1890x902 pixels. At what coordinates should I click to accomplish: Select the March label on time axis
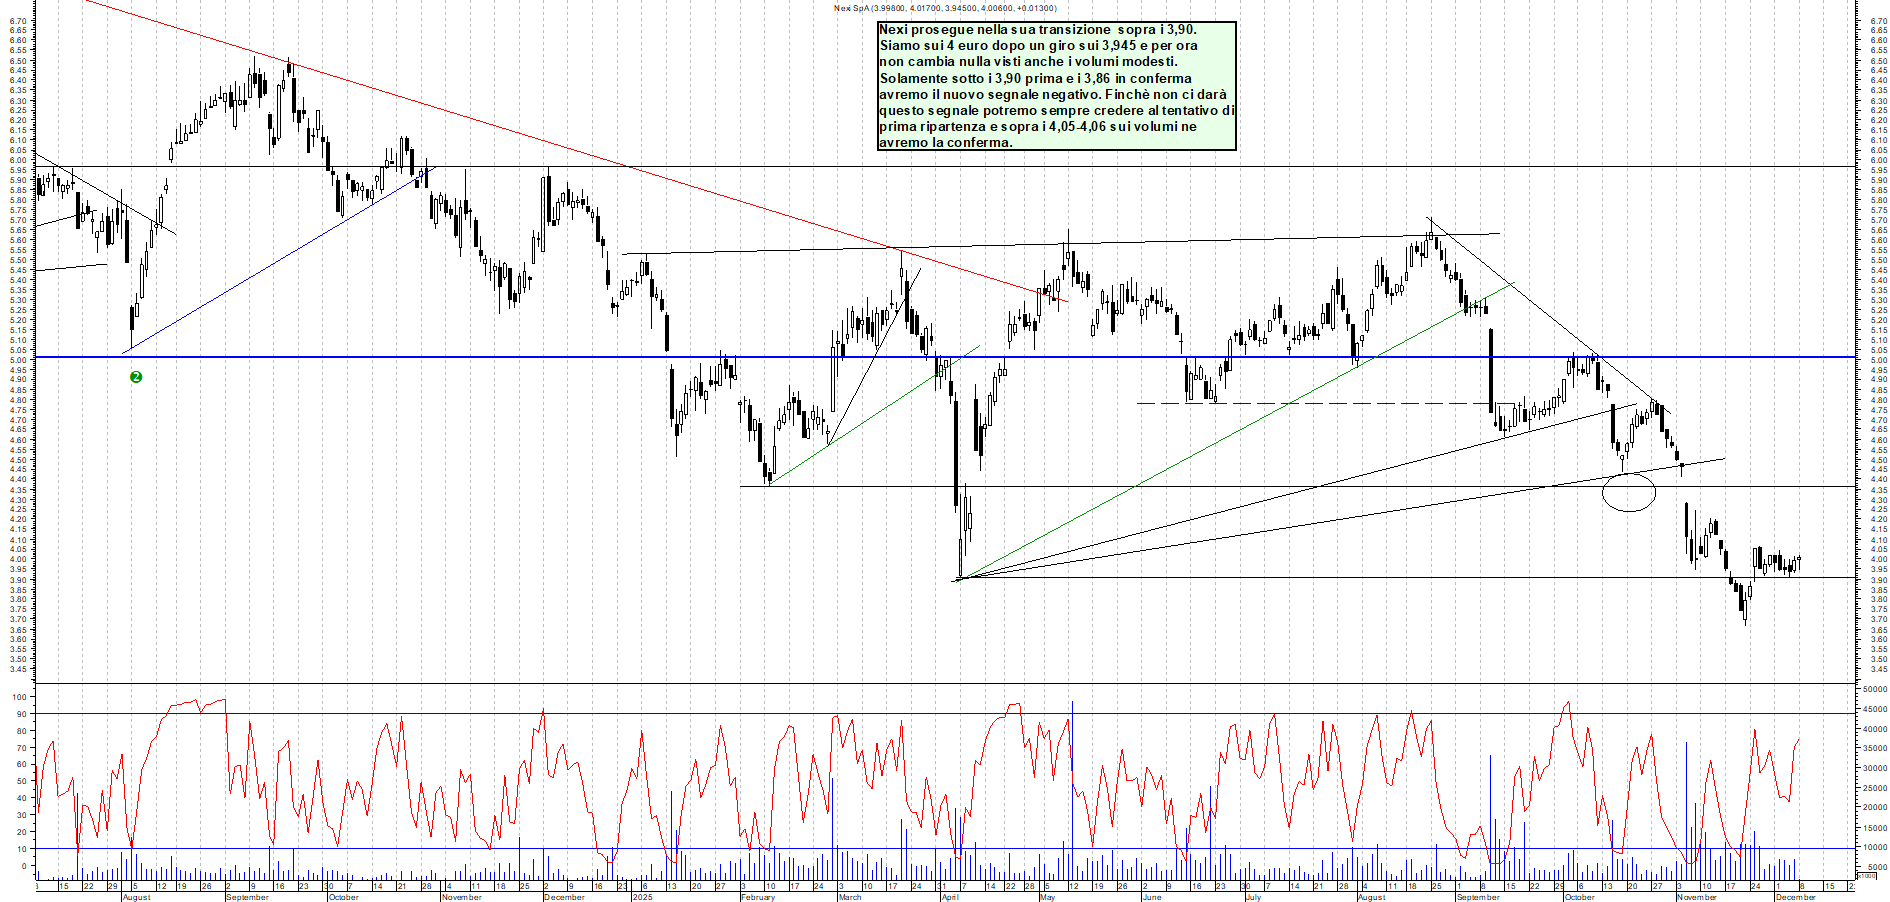pos(850,897)
